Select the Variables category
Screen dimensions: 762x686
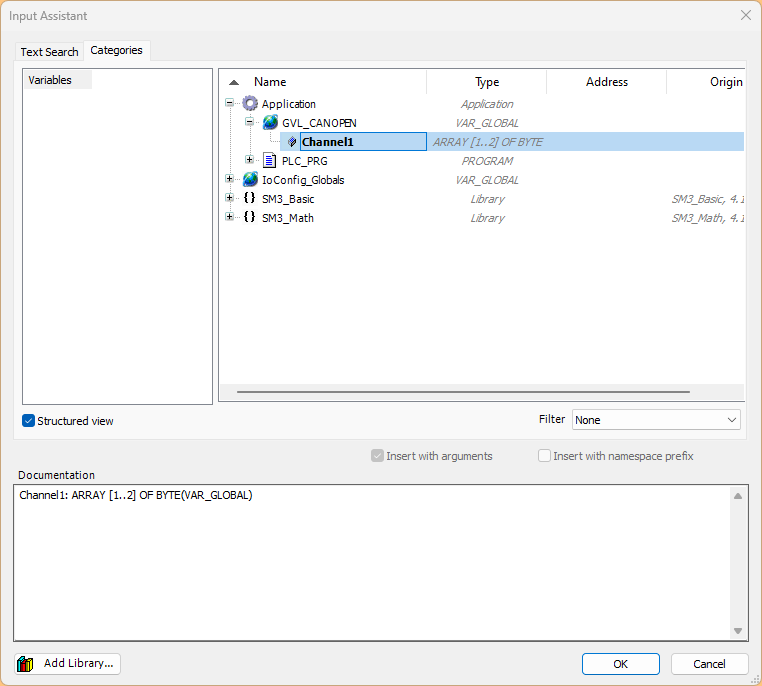pyautogui.click(x=57, y=80)
